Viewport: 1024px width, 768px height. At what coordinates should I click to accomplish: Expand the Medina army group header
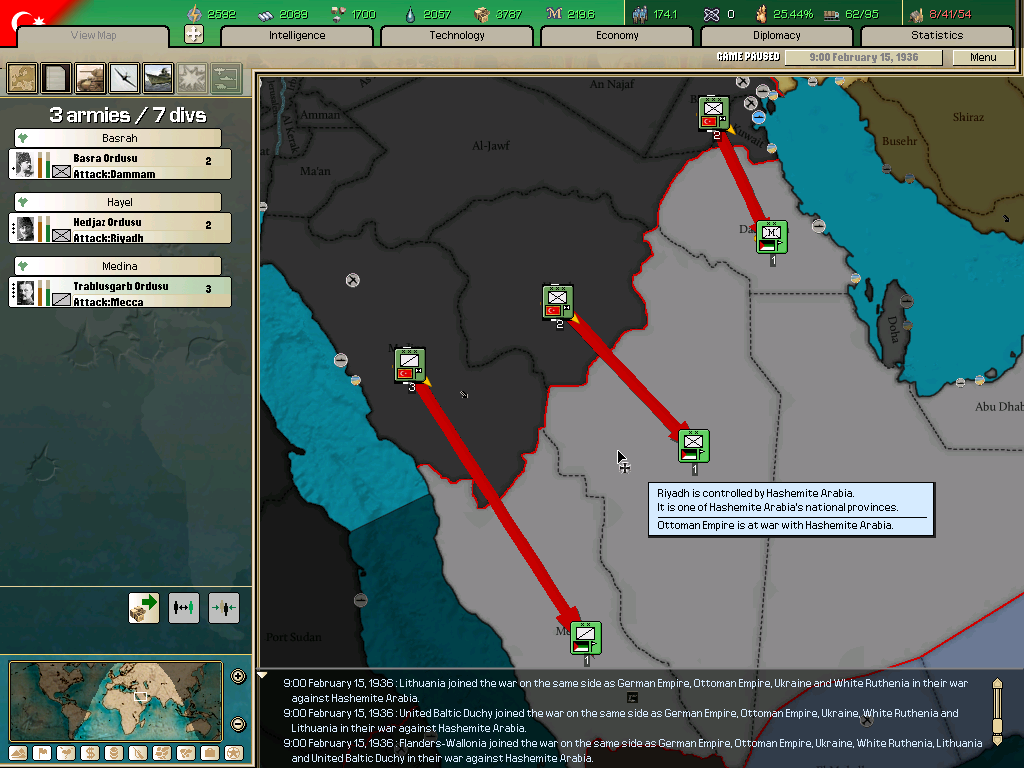pos(119,265)
